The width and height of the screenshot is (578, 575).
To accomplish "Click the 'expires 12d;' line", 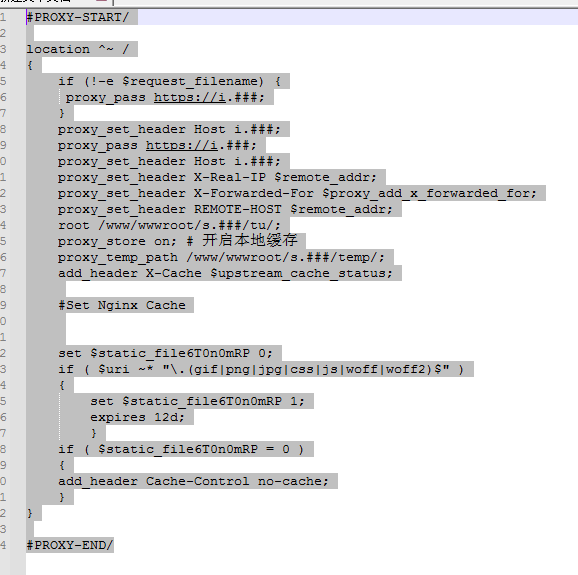I will coord(137,417).
